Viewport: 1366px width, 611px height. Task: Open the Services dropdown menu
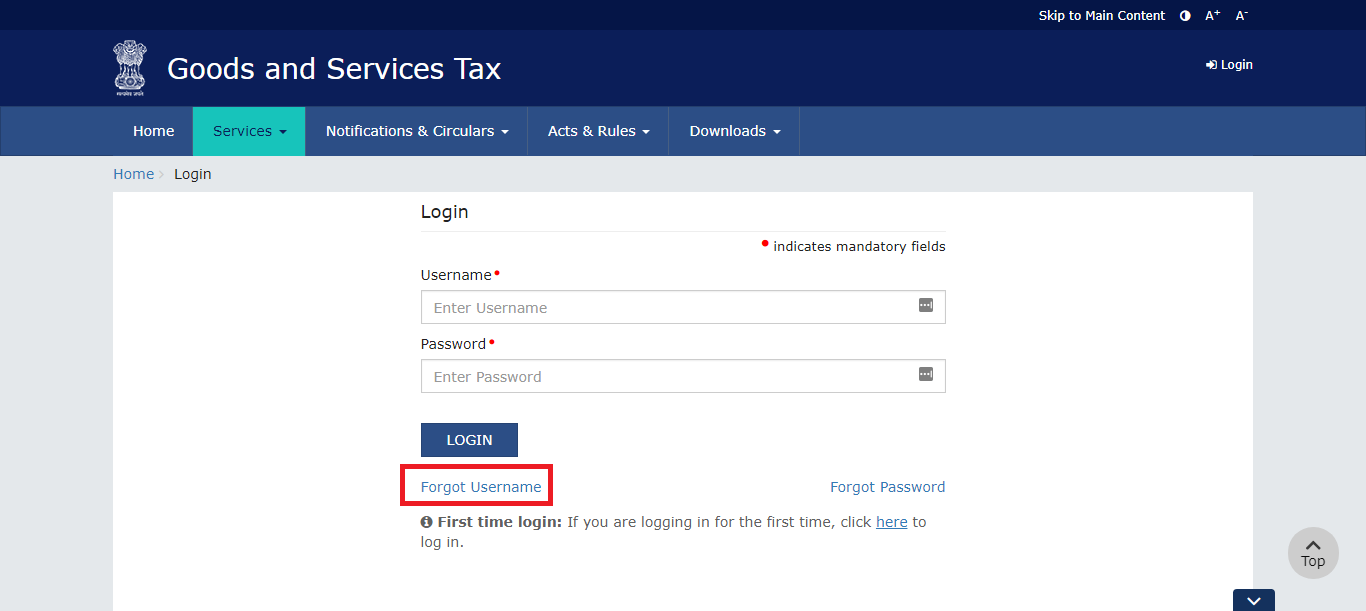click(x=249, y=131)
